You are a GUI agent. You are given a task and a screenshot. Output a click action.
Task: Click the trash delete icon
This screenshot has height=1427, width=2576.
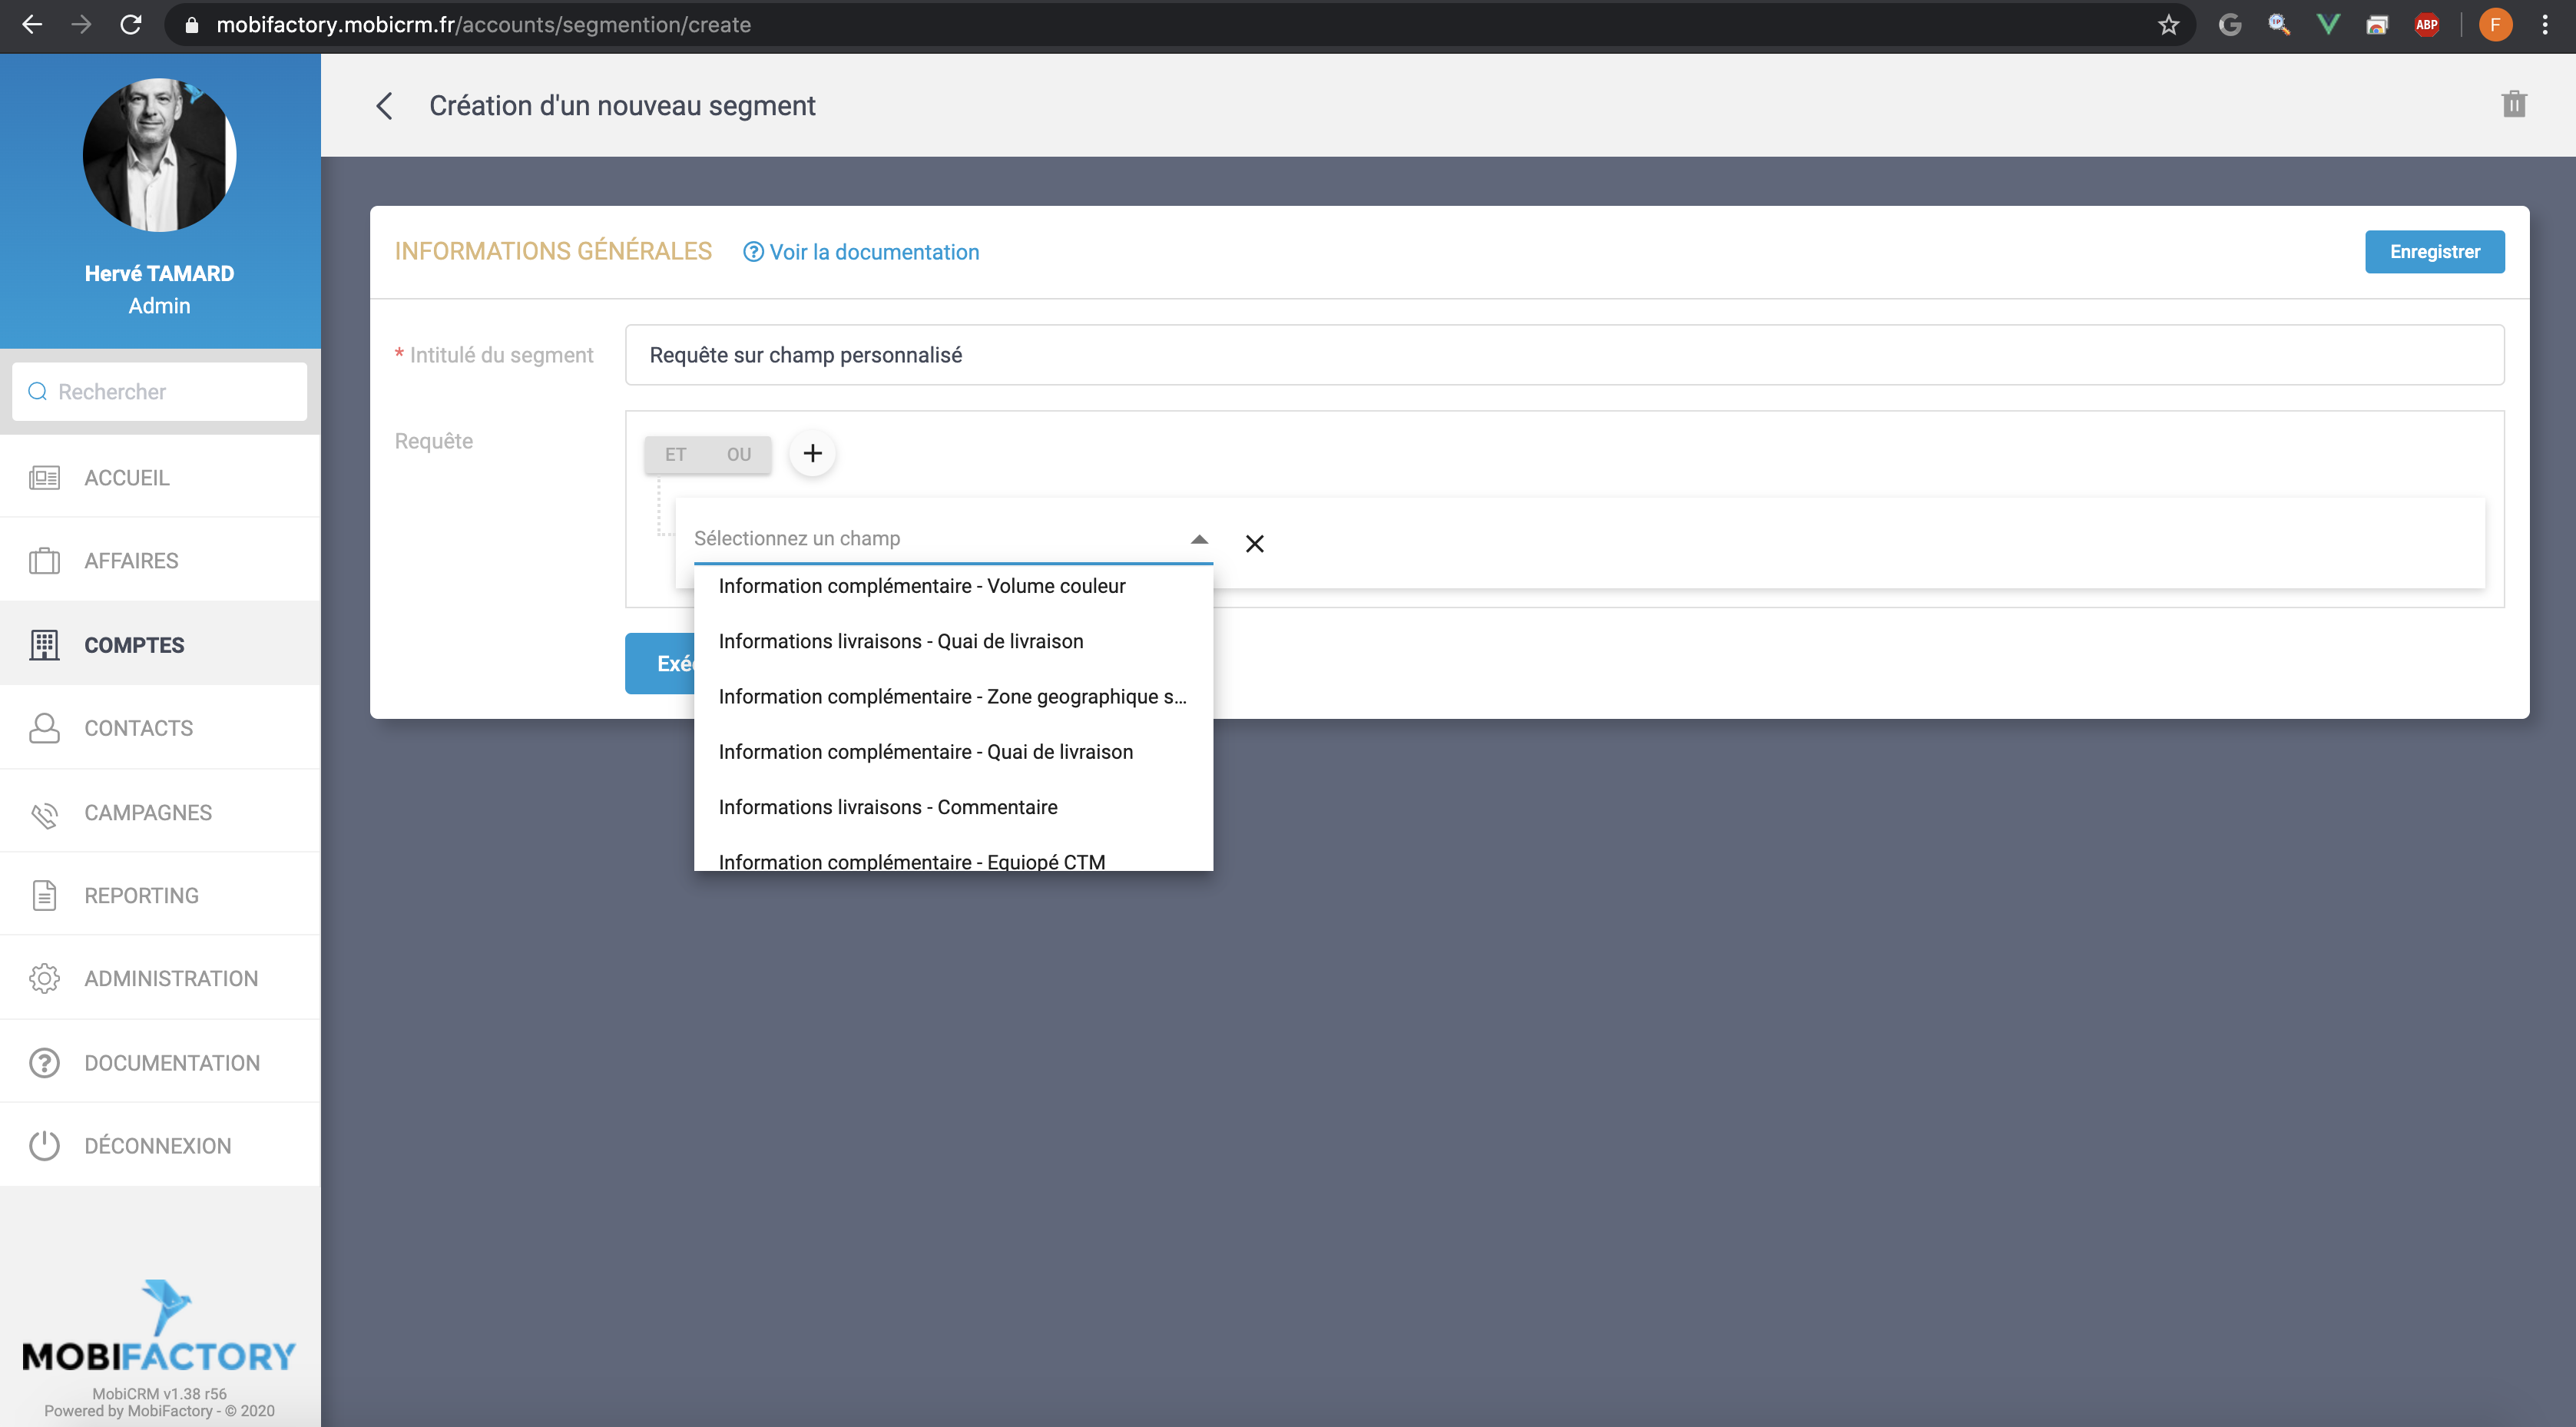(x=2513, y=104)
